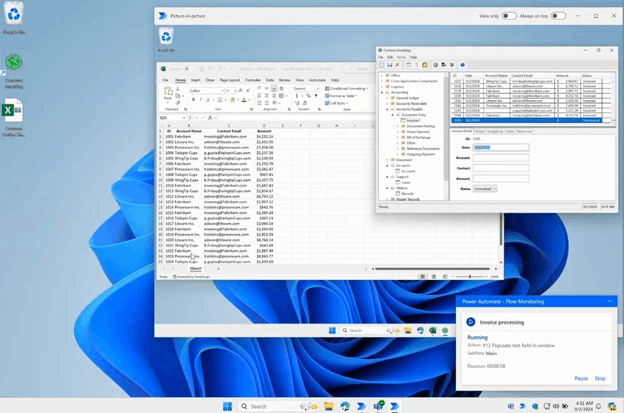624x413 pixels.
Task: Click the blue info icon in Invoicing toolbar
Action: coord(462,65)
